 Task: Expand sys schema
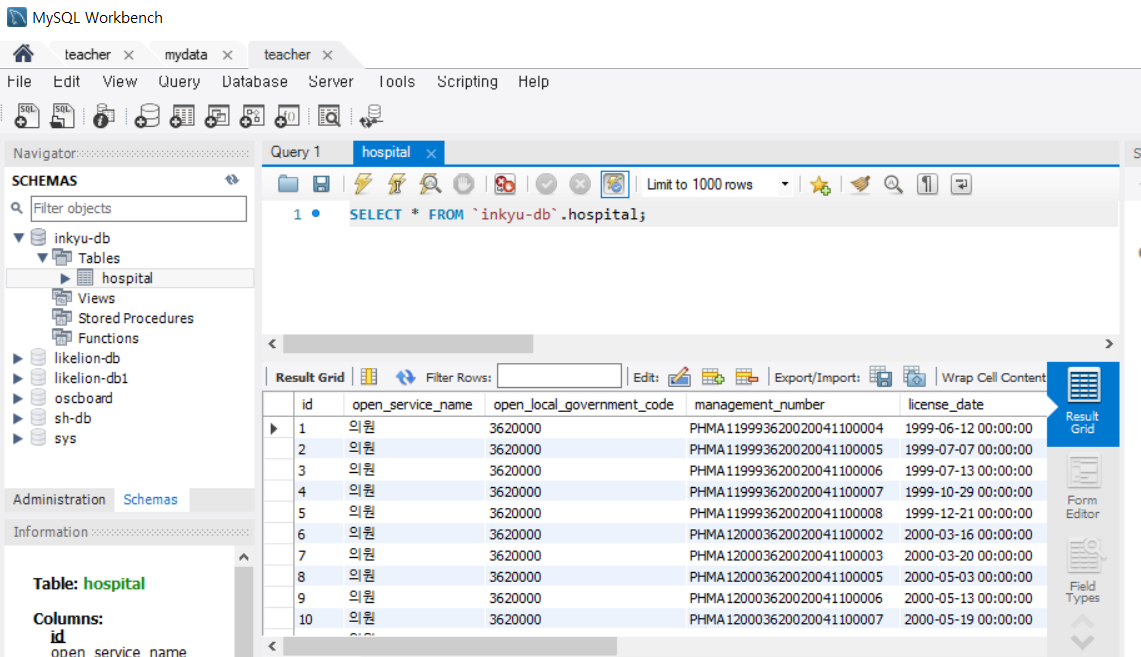(x=18, y=438)
